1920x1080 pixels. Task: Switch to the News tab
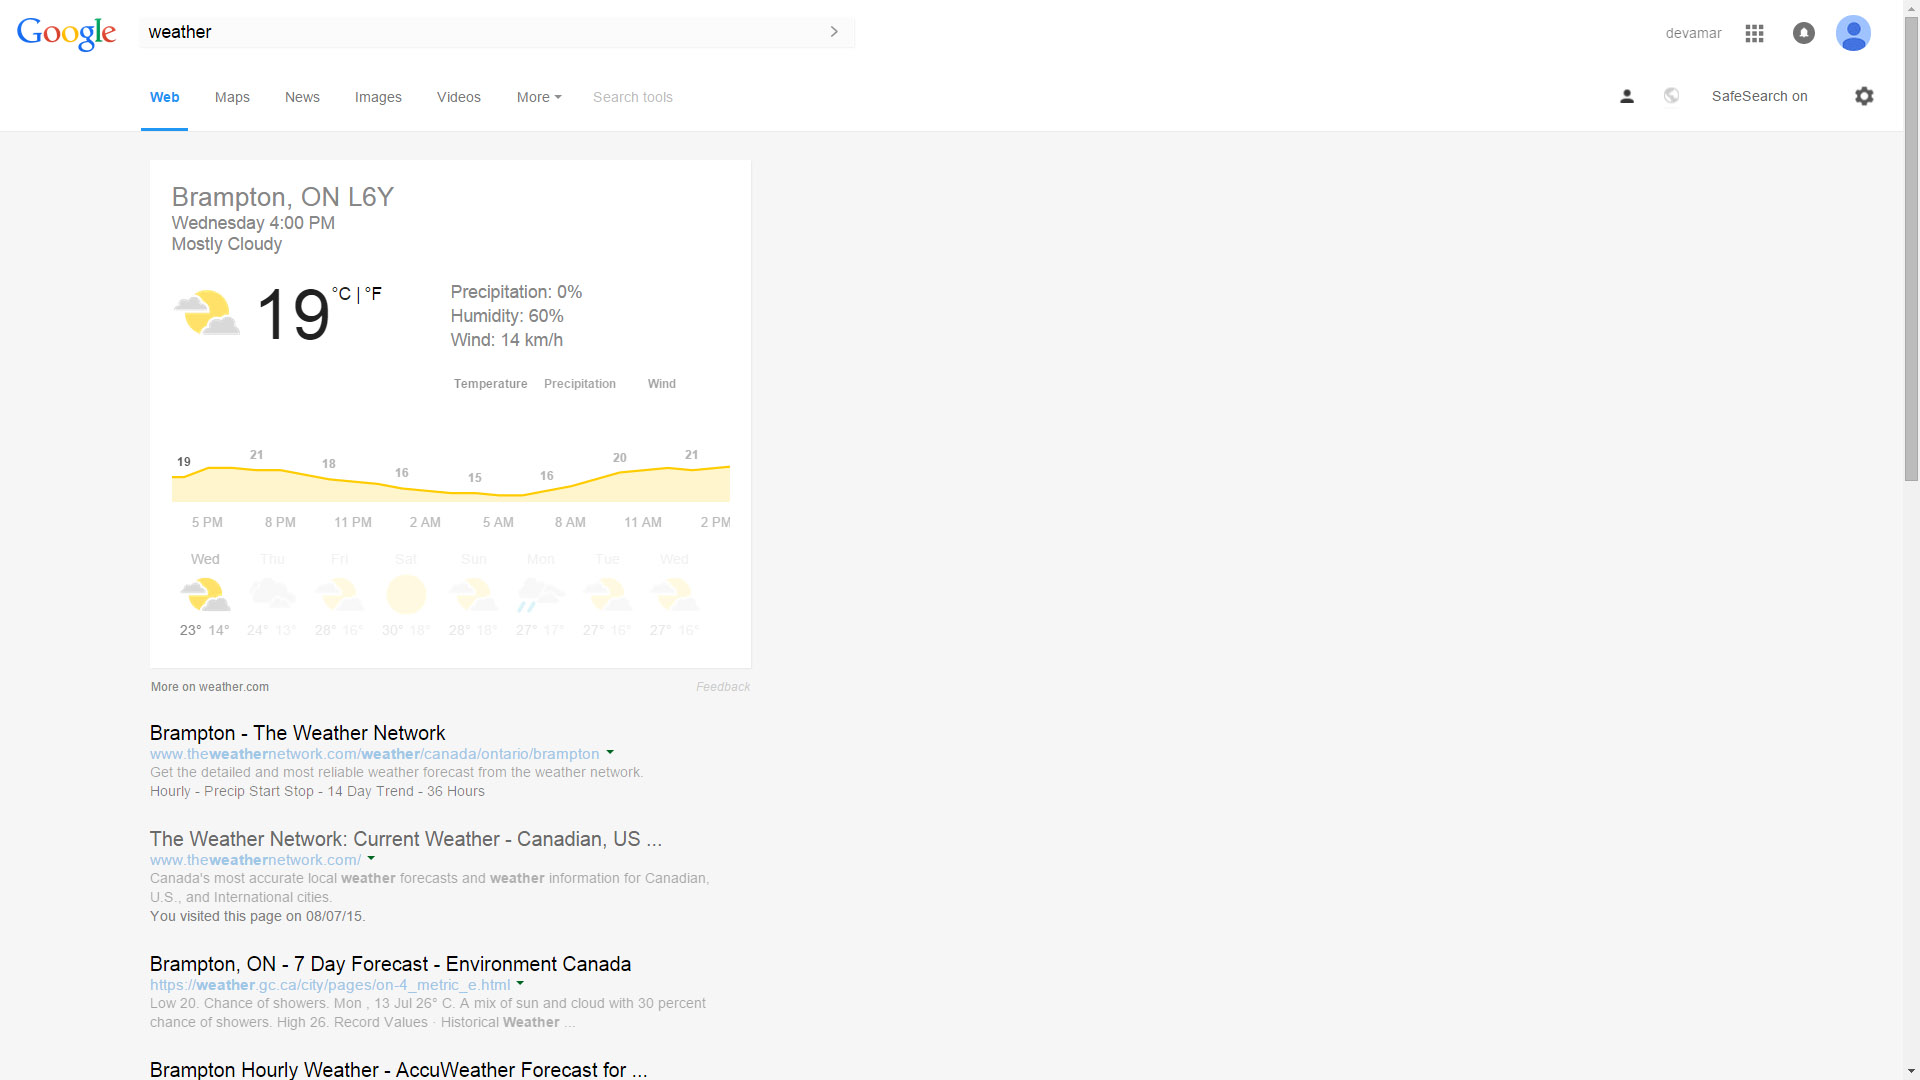(x=302, y=97)
